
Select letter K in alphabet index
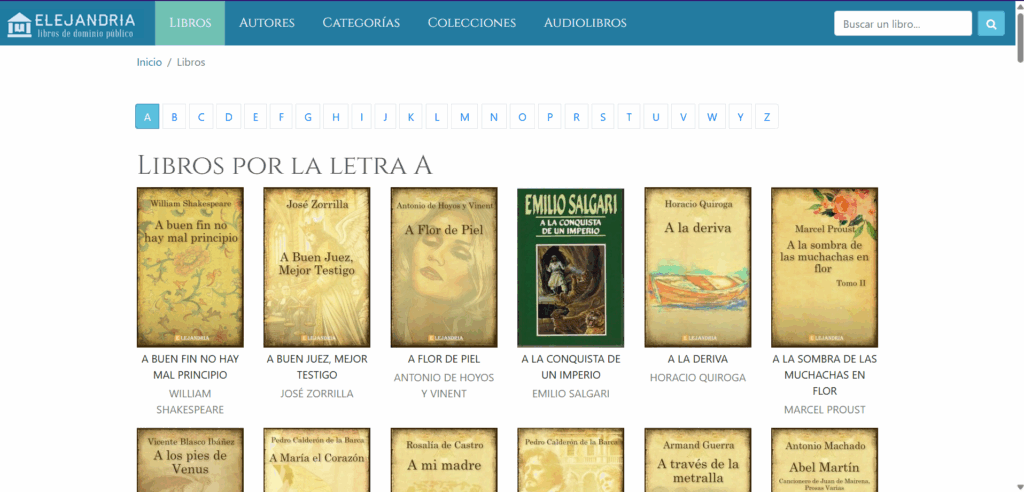[411, 117]
